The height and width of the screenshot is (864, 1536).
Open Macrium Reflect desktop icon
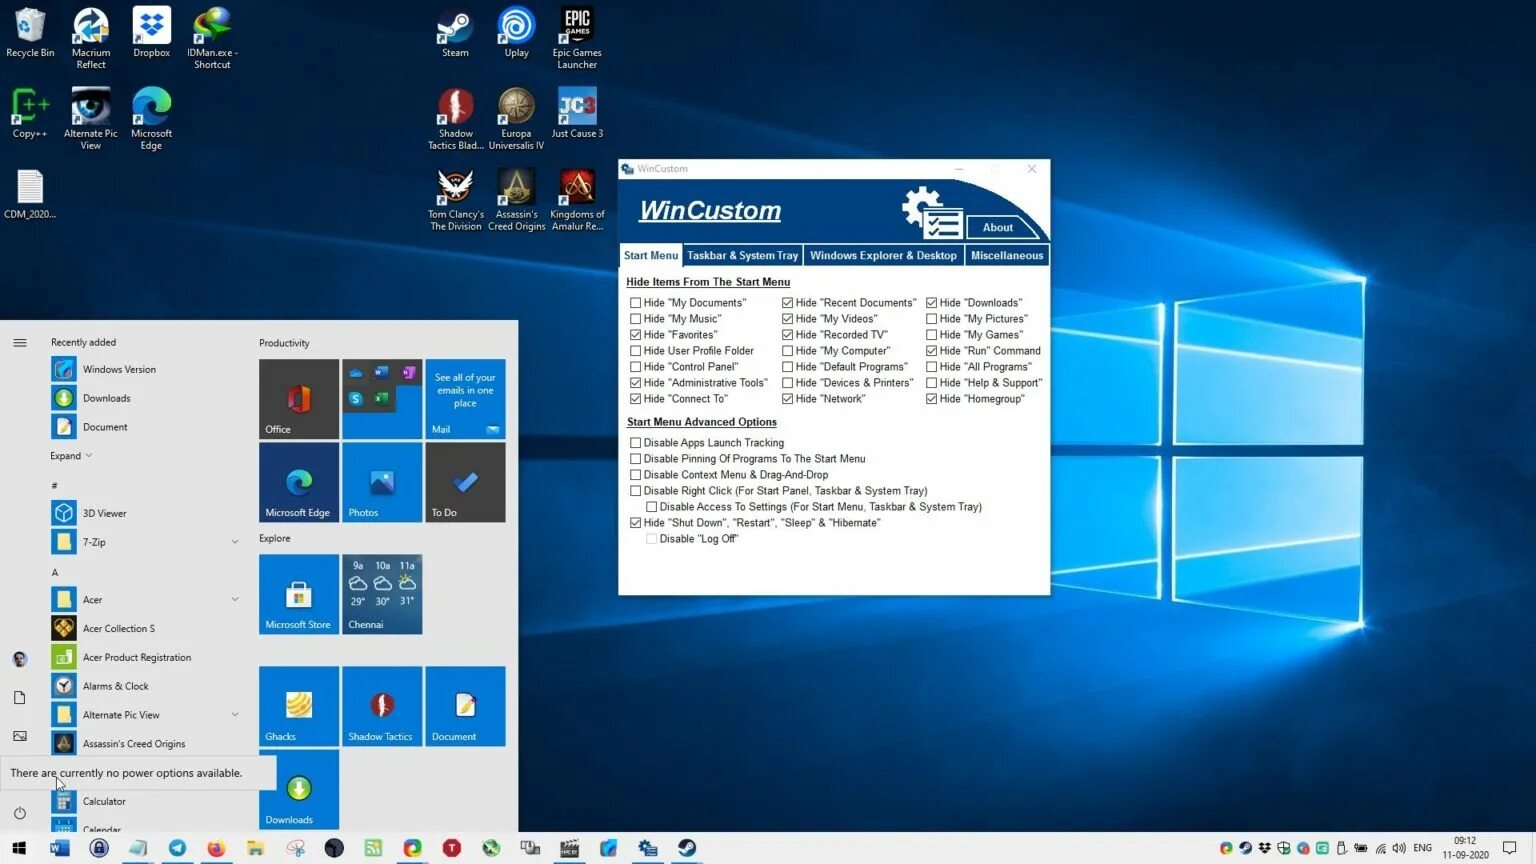coord(91,38)
